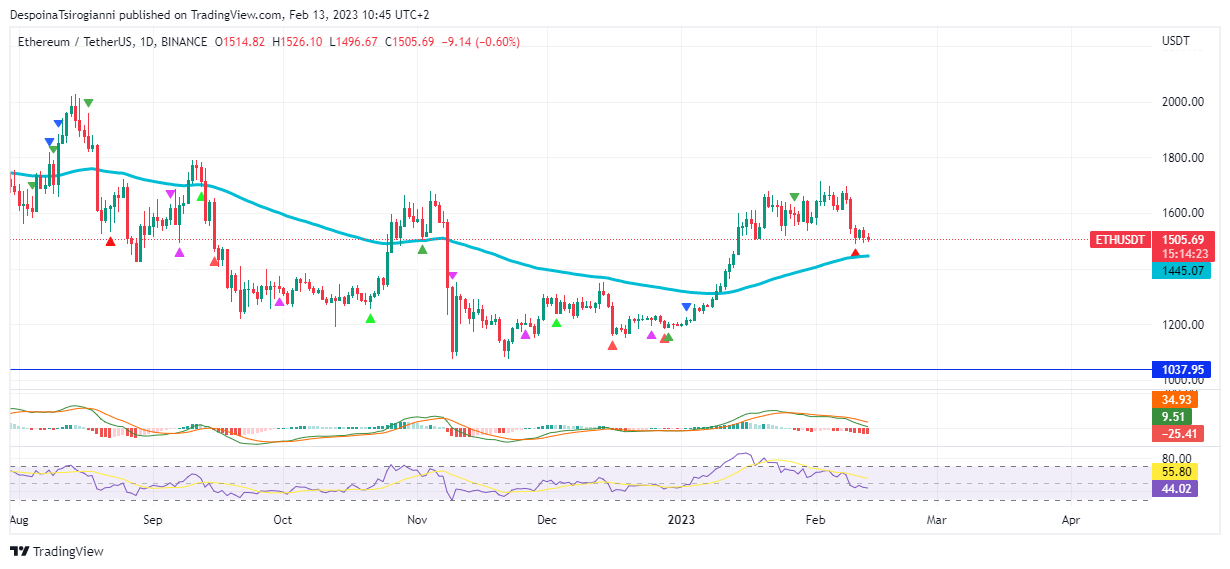Screen dimensions: 1230x569
Task: Select the 1037.95 horizontal line price label
Action: (x=1181, y=370)
